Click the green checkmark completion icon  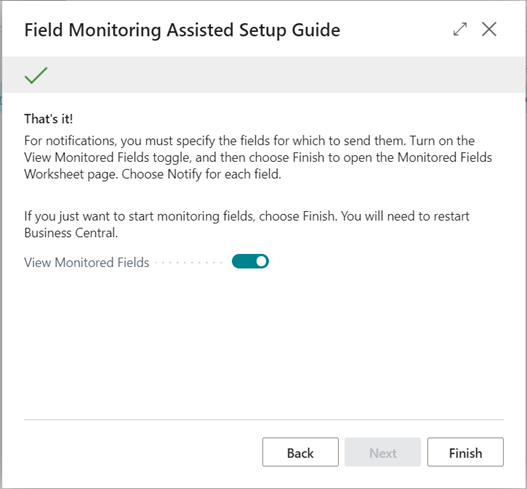click(36, 75)
